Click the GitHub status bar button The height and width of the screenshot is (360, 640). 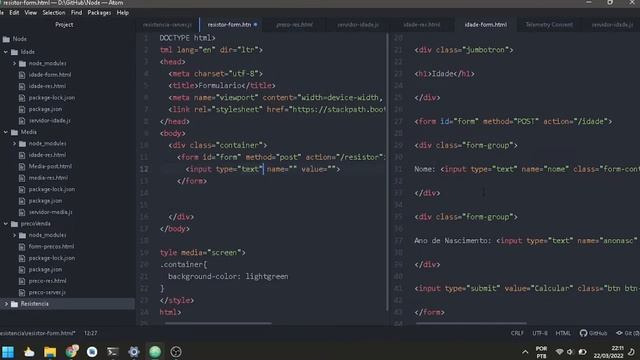click(593, 333)
